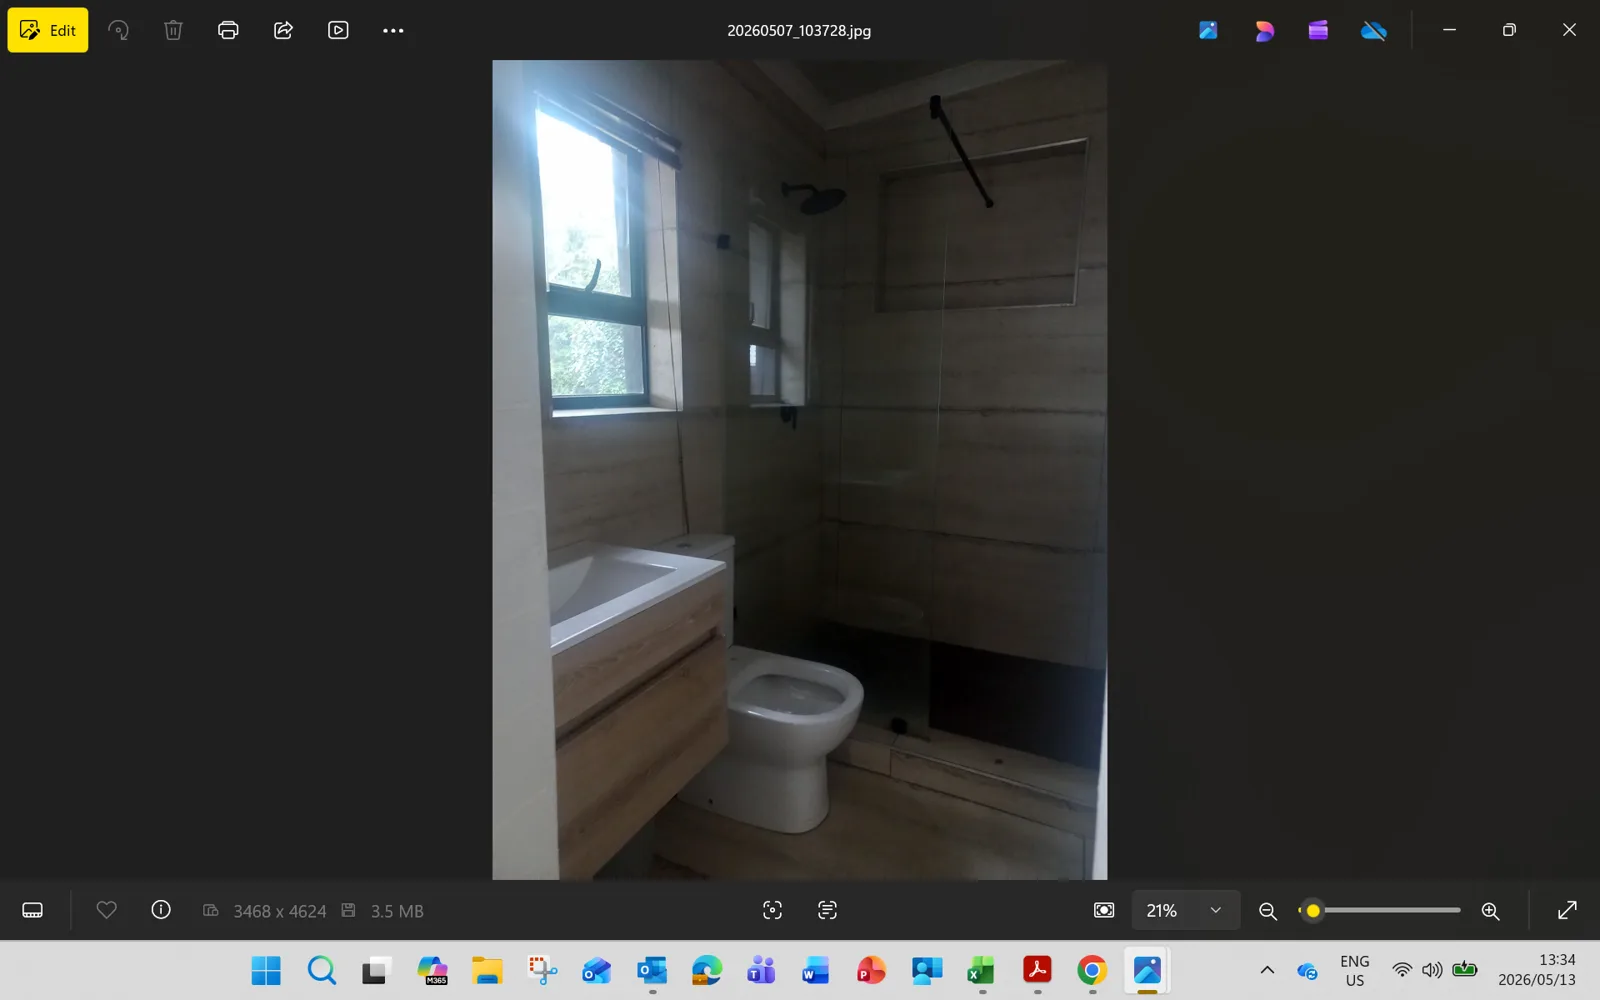Scan text in the image
1600x1000 pixels.
(827, 910)
